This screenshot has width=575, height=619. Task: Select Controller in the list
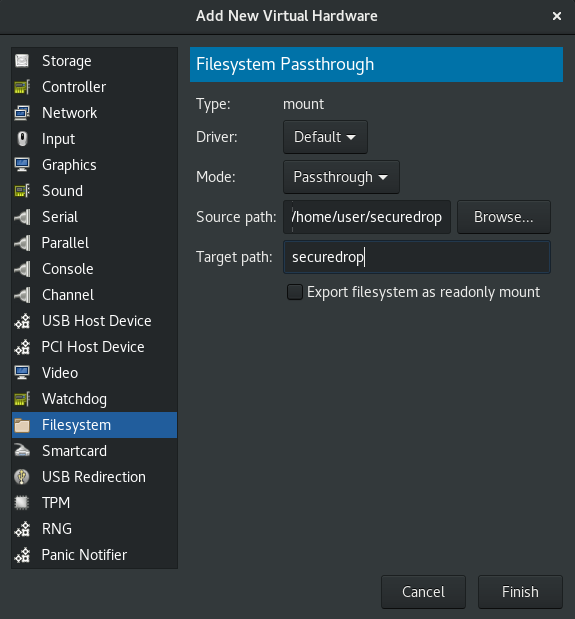(x=94, y=87)
